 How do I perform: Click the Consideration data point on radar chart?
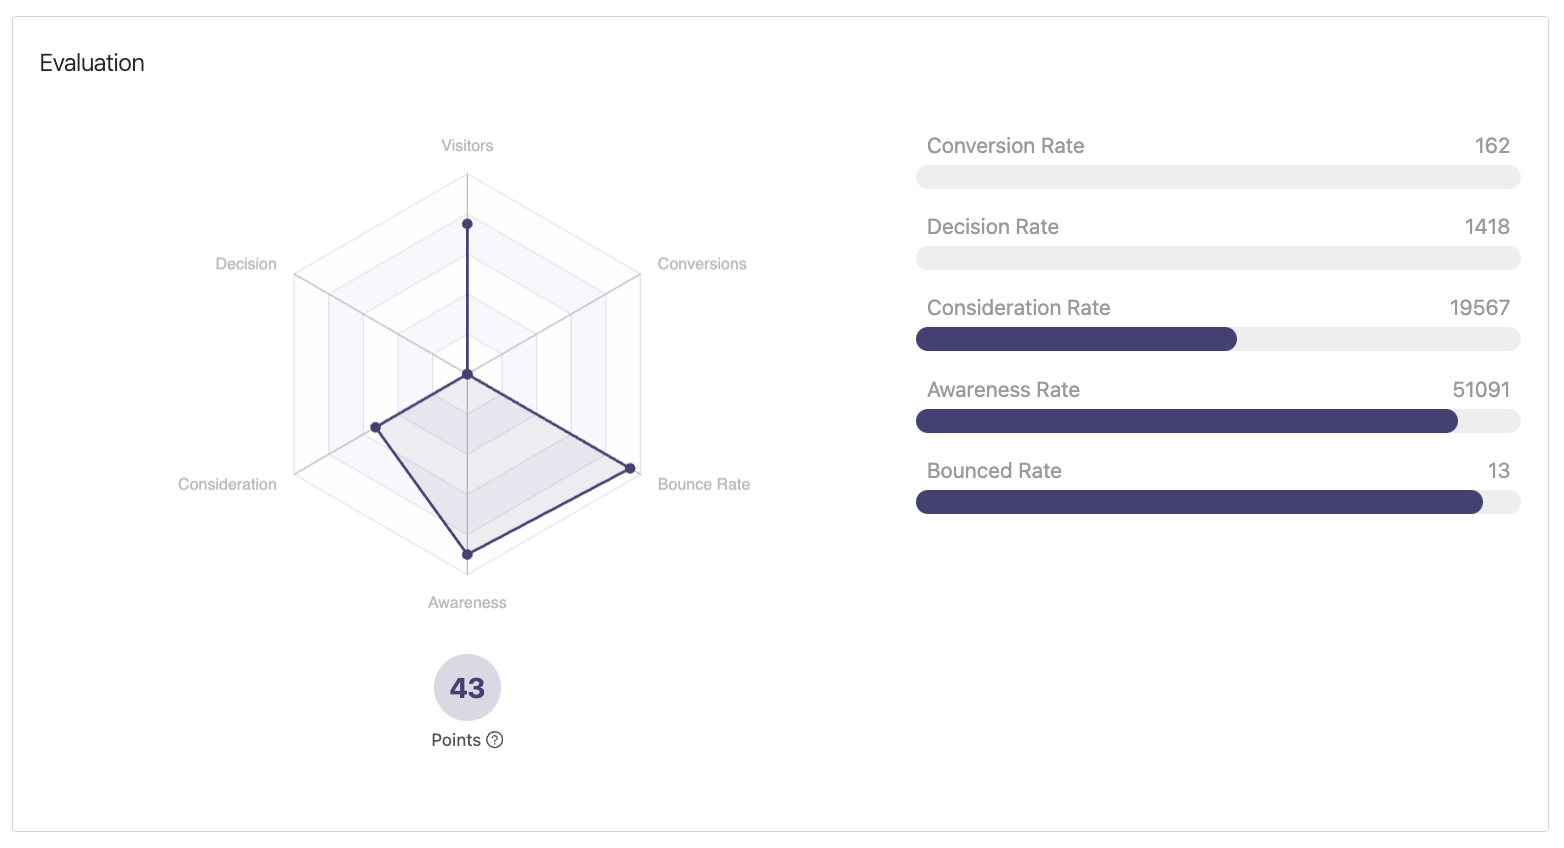tap(376, 427)
